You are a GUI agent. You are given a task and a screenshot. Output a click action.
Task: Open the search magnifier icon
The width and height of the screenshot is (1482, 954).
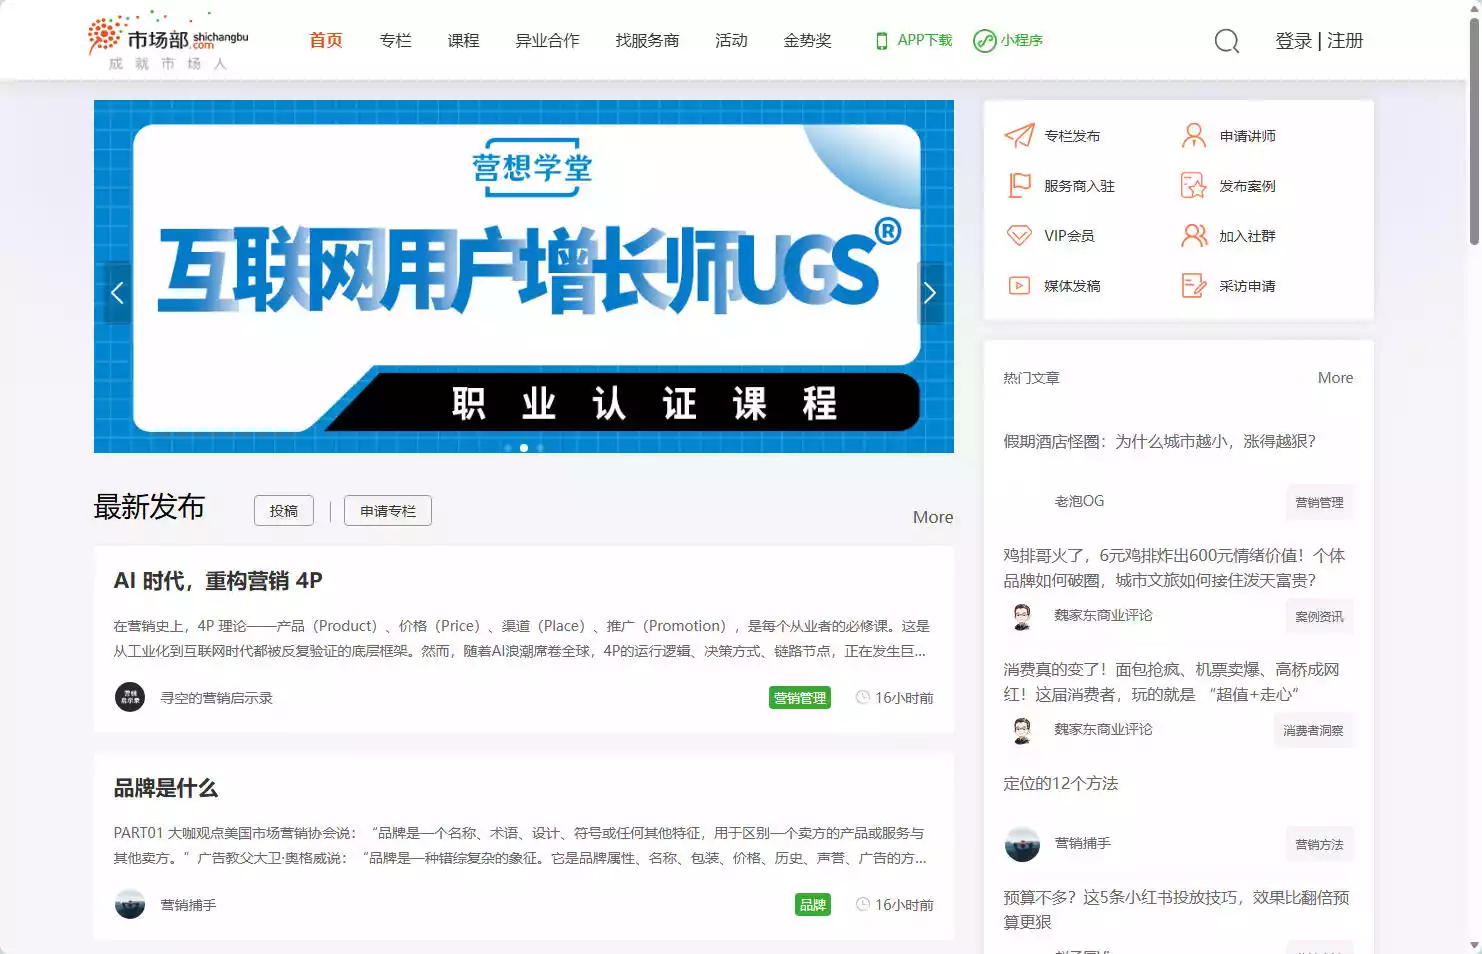click(1227, 41)
